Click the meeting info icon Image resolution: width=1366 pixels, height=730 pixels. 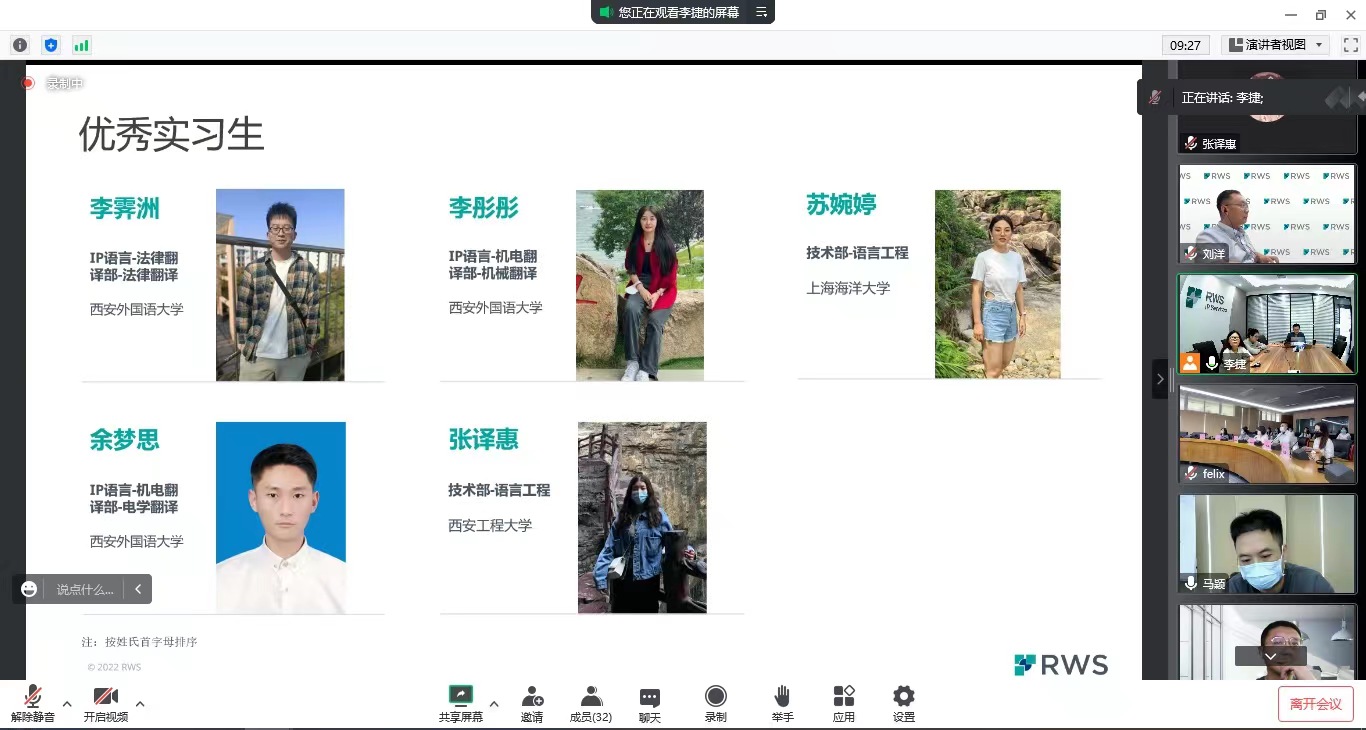click(19, 45)
